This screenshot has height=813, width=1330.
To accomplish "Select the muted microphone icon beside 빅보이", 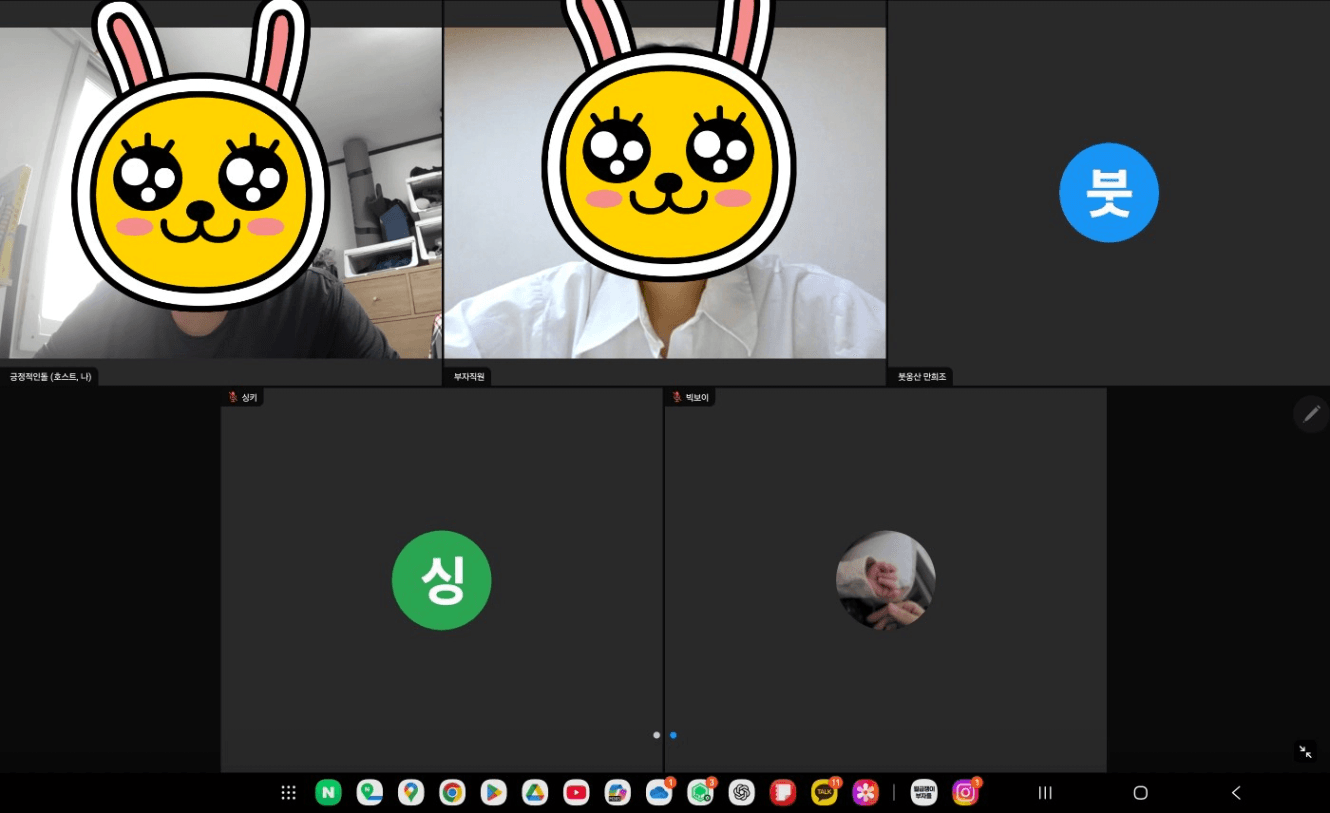I will [677, 397].
